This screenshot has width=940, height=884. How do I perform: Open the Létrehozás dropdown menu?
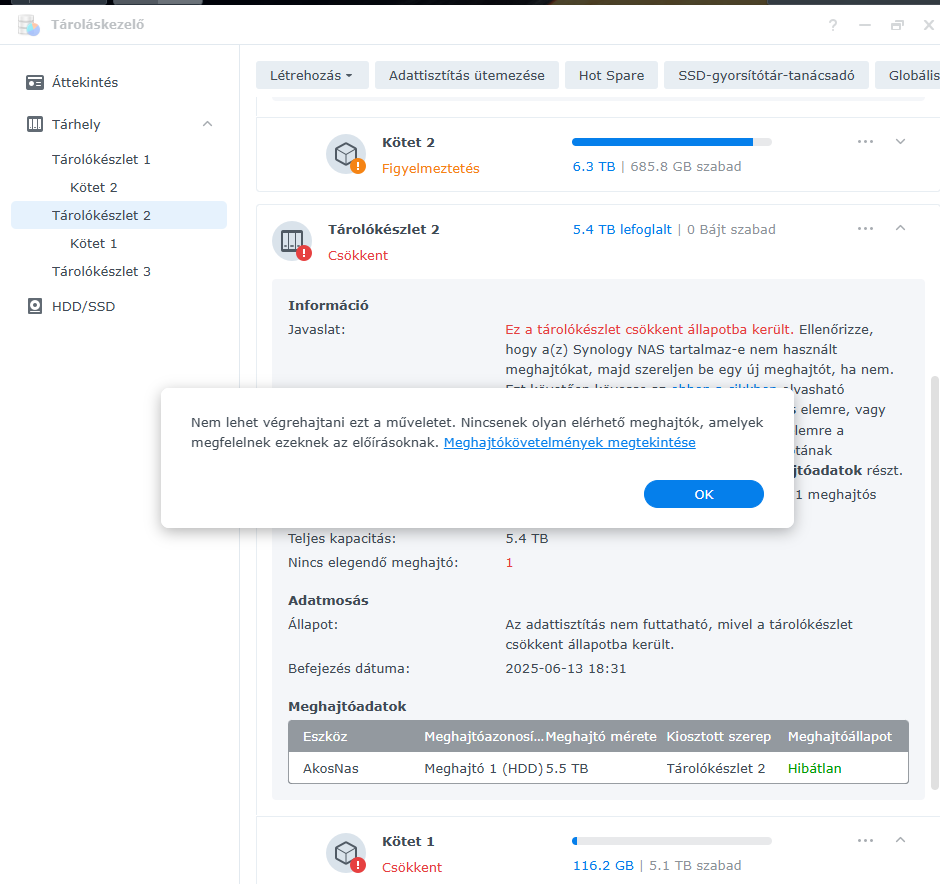coord(312,75)
